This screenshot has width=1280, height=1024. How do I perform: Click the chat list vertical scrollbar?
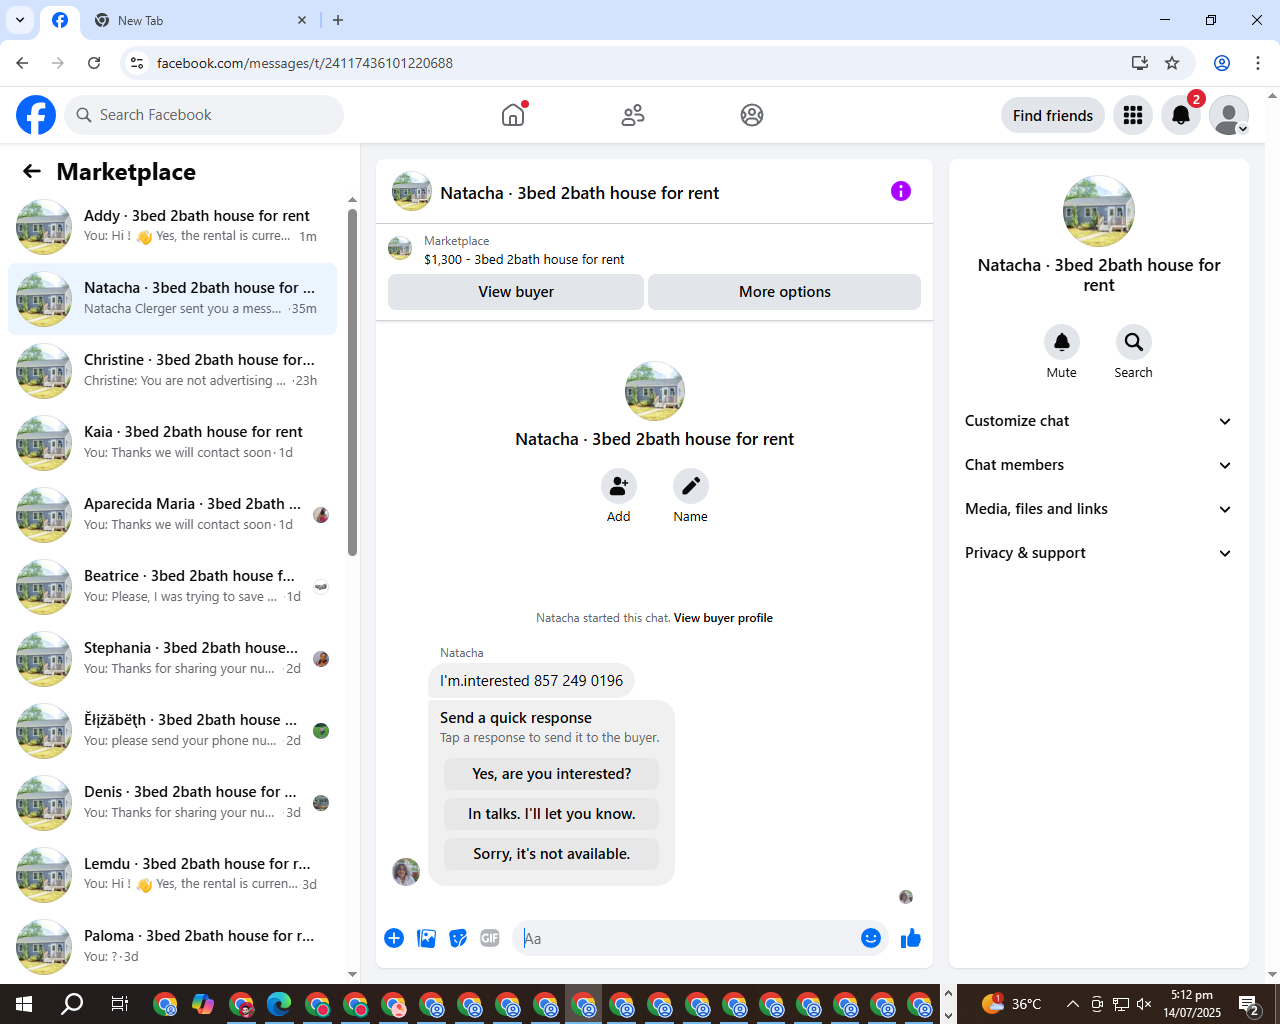click(352, 382)
